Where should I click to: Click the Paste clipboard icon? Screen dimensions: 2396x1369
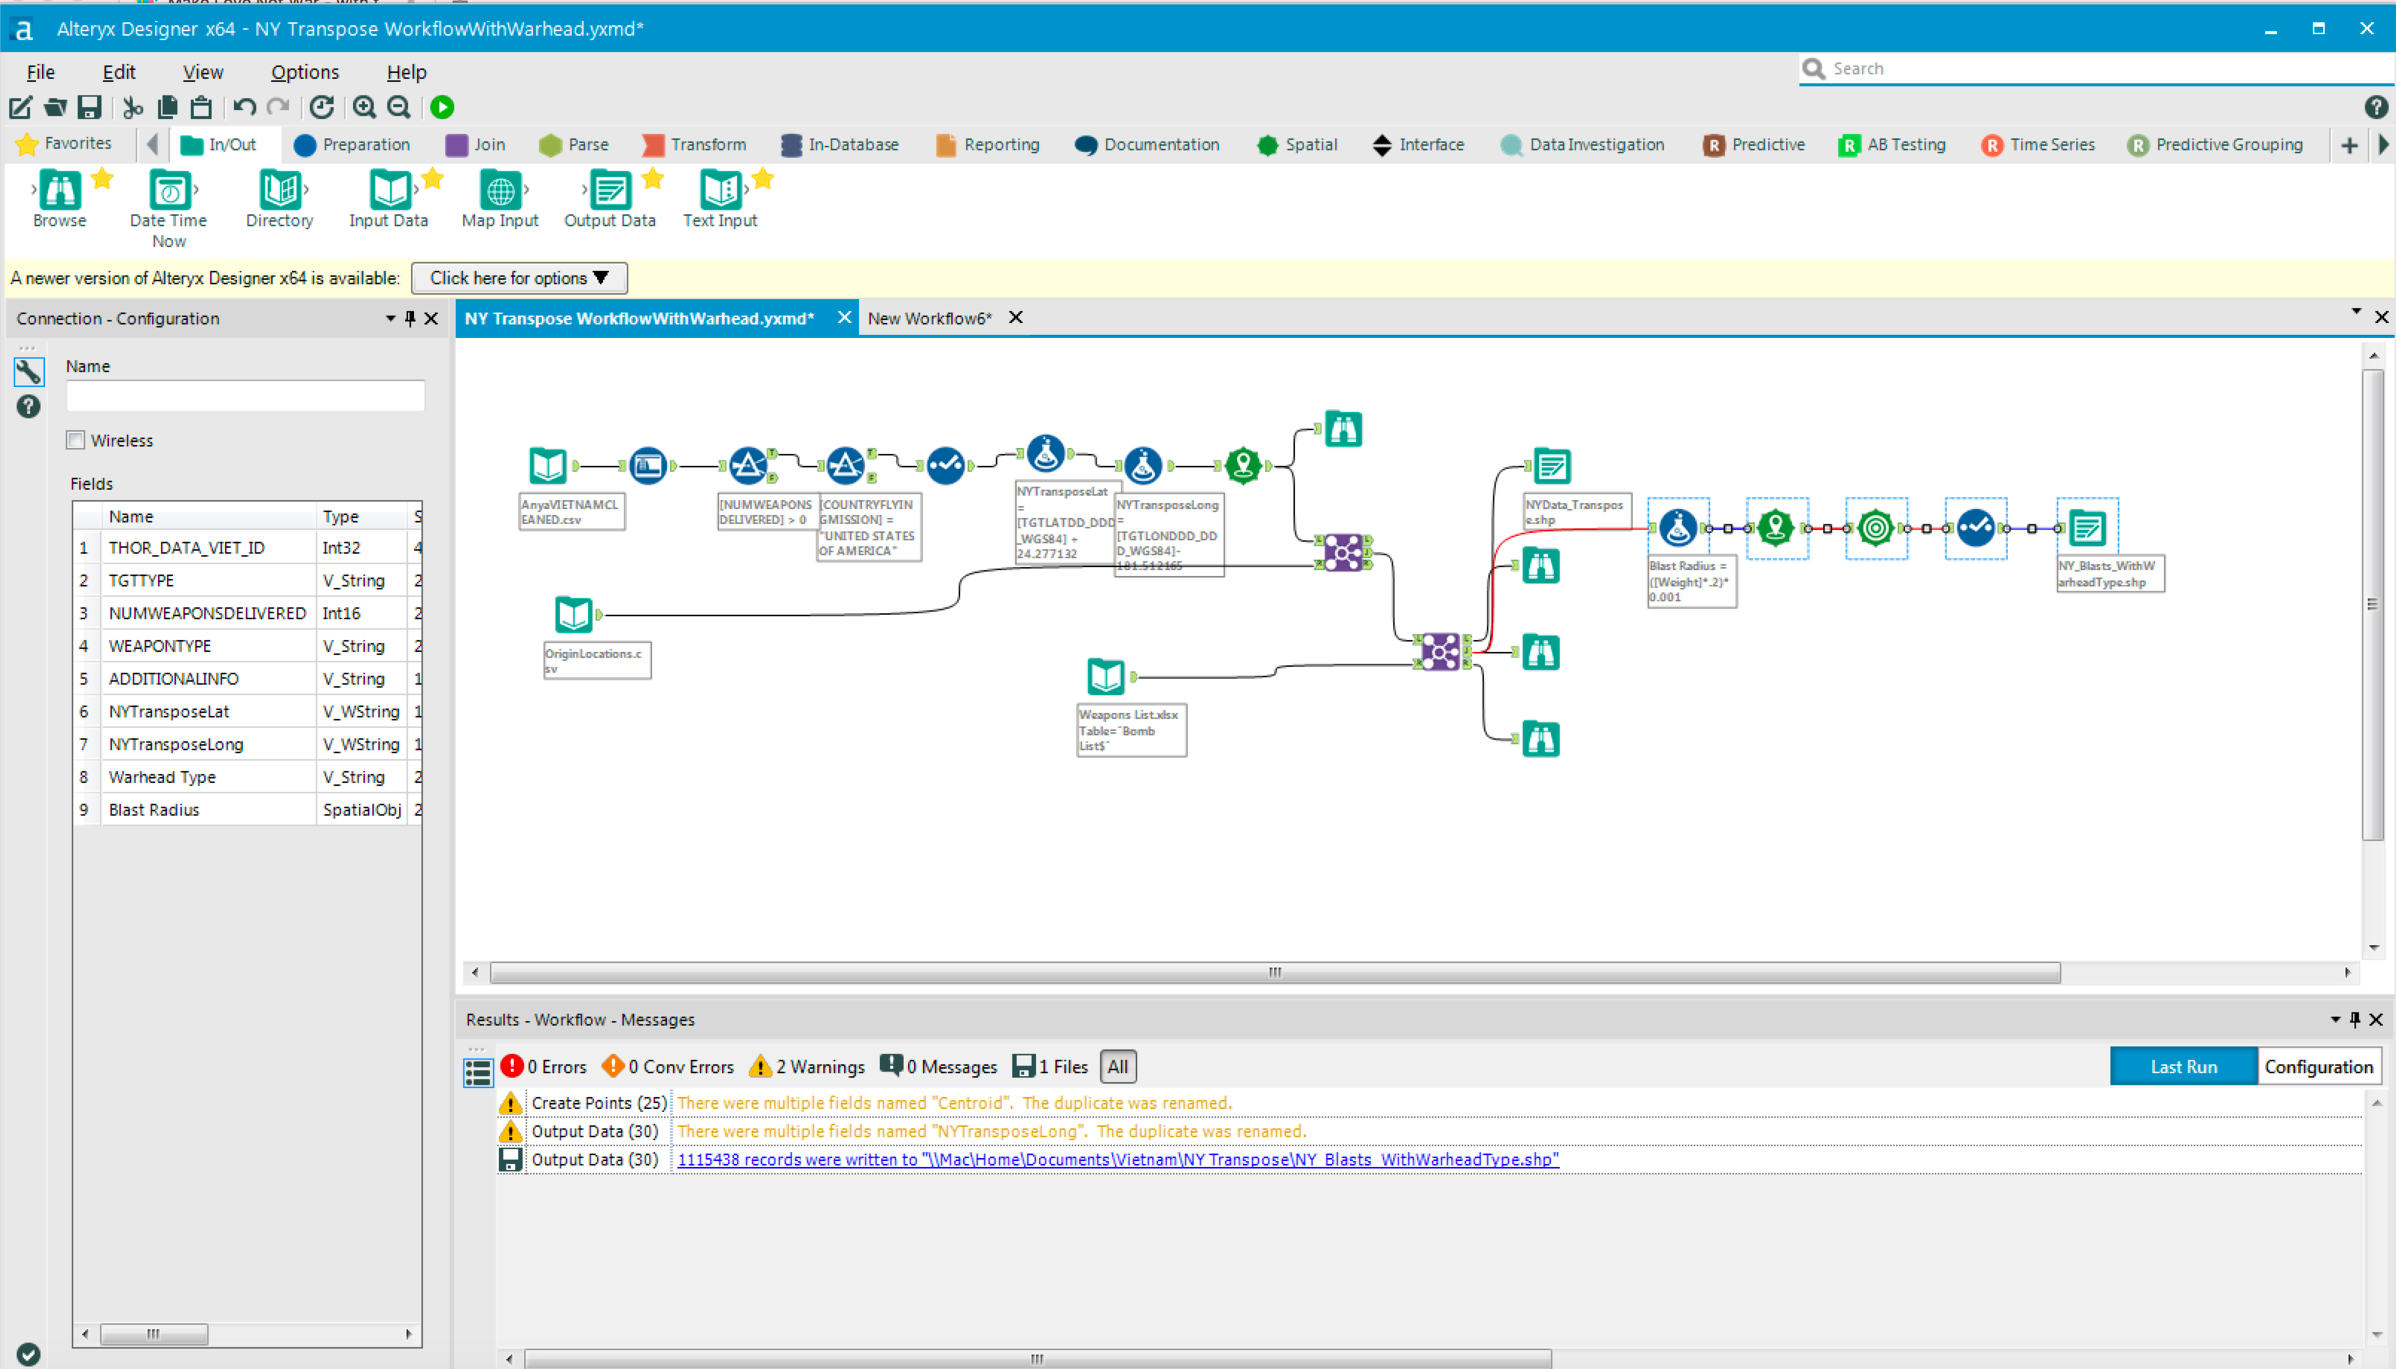point(201,107)
